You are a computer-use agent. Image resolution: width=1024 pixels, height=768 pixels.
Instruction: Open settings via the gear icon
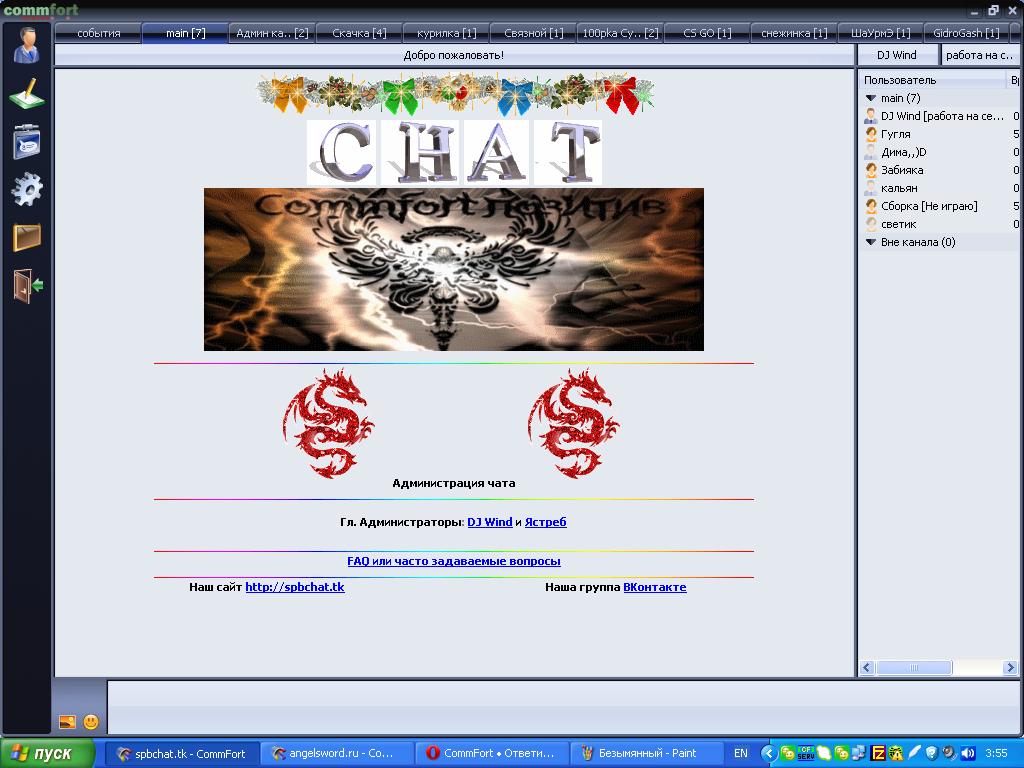coord(26,189)
